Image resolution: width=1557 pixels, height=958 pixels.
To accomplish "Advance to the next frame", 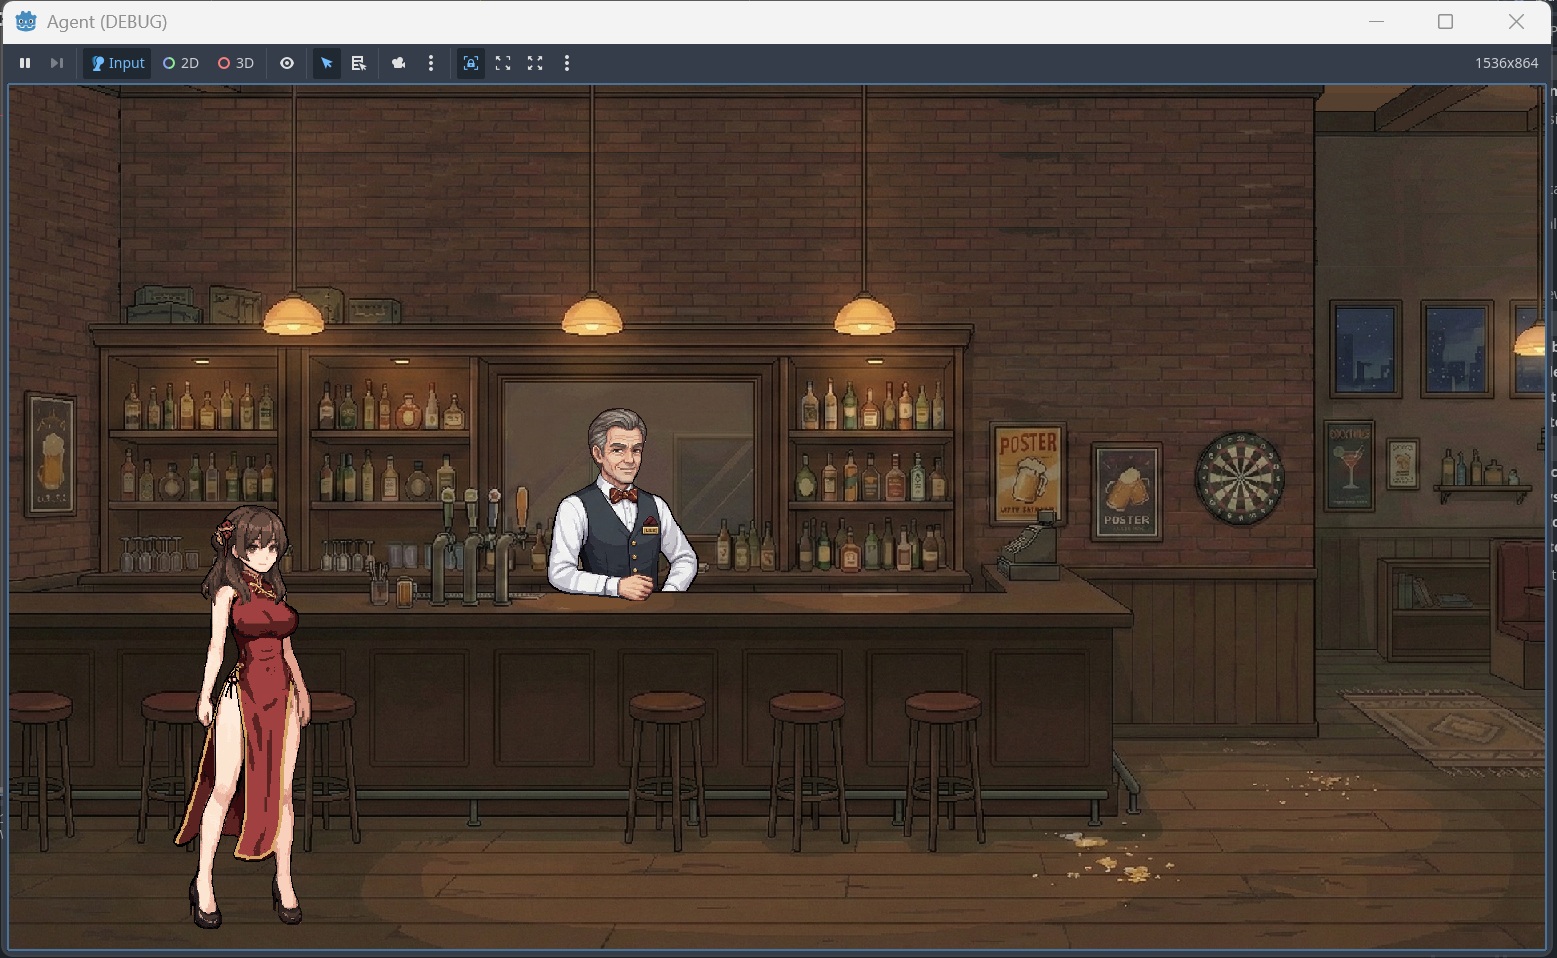I will coord(57,63).
